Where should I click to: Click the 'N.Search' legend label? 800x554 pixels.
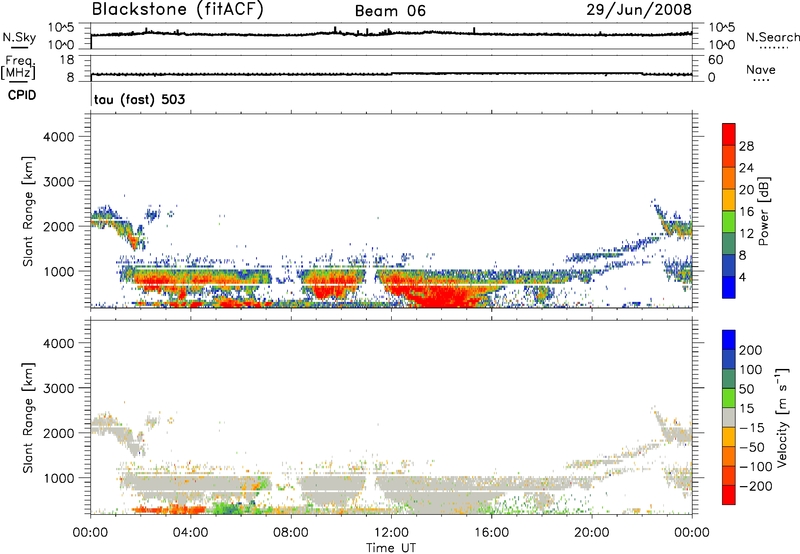[x=773, y=37]
